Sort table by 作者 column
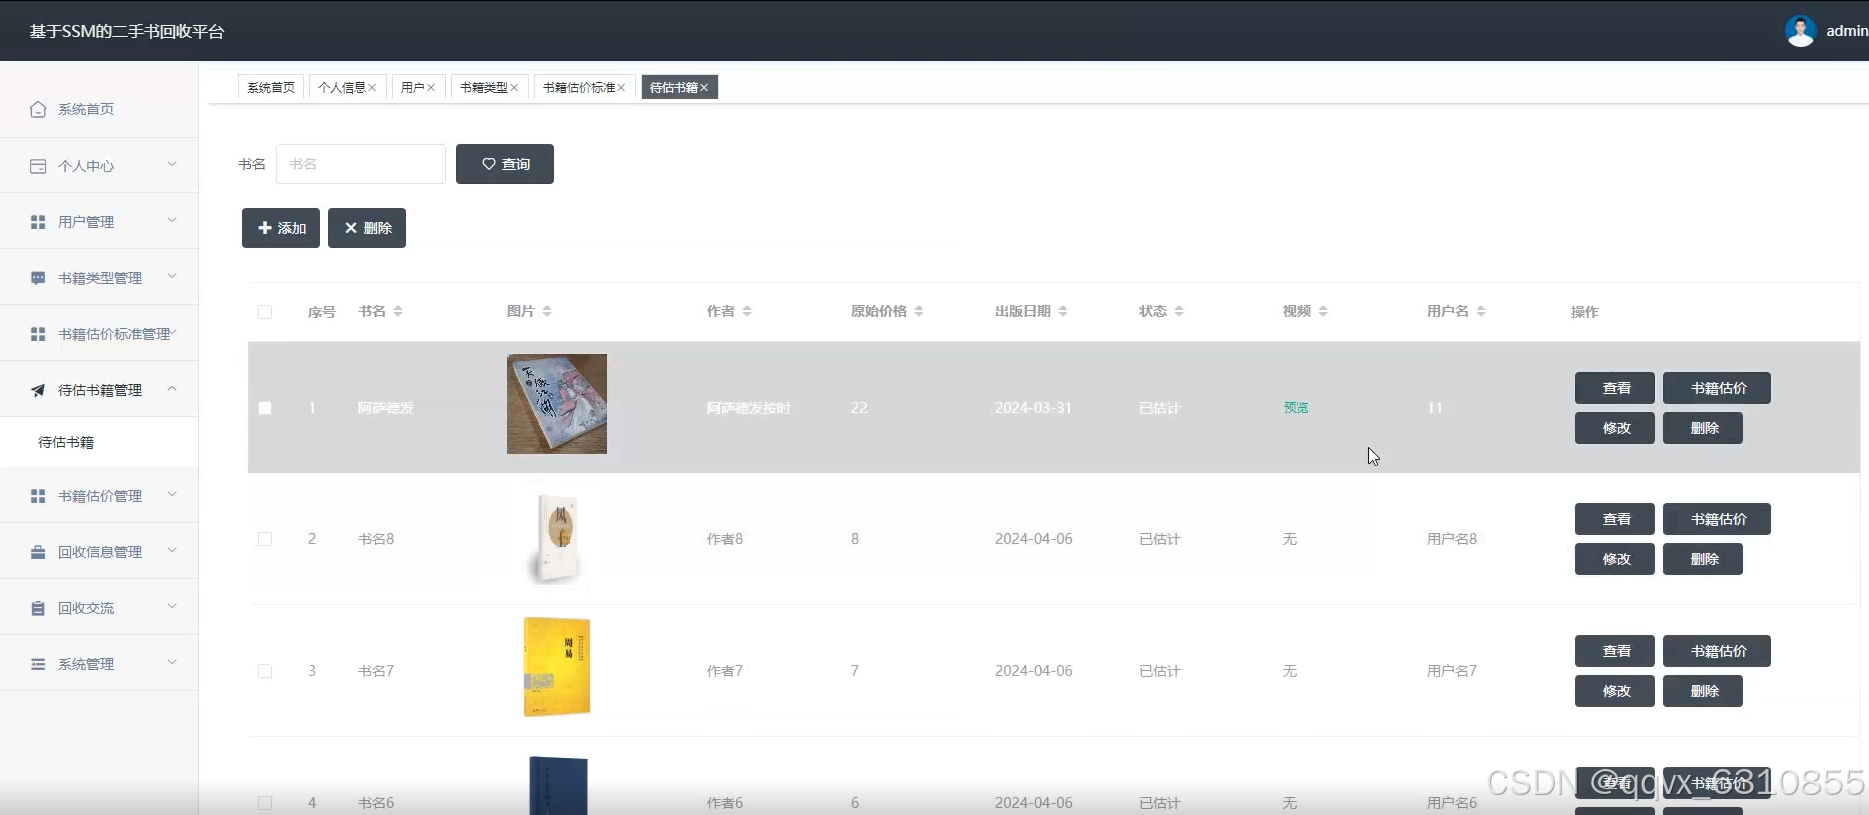1869x815 pixels. click(x=747, y=312)
